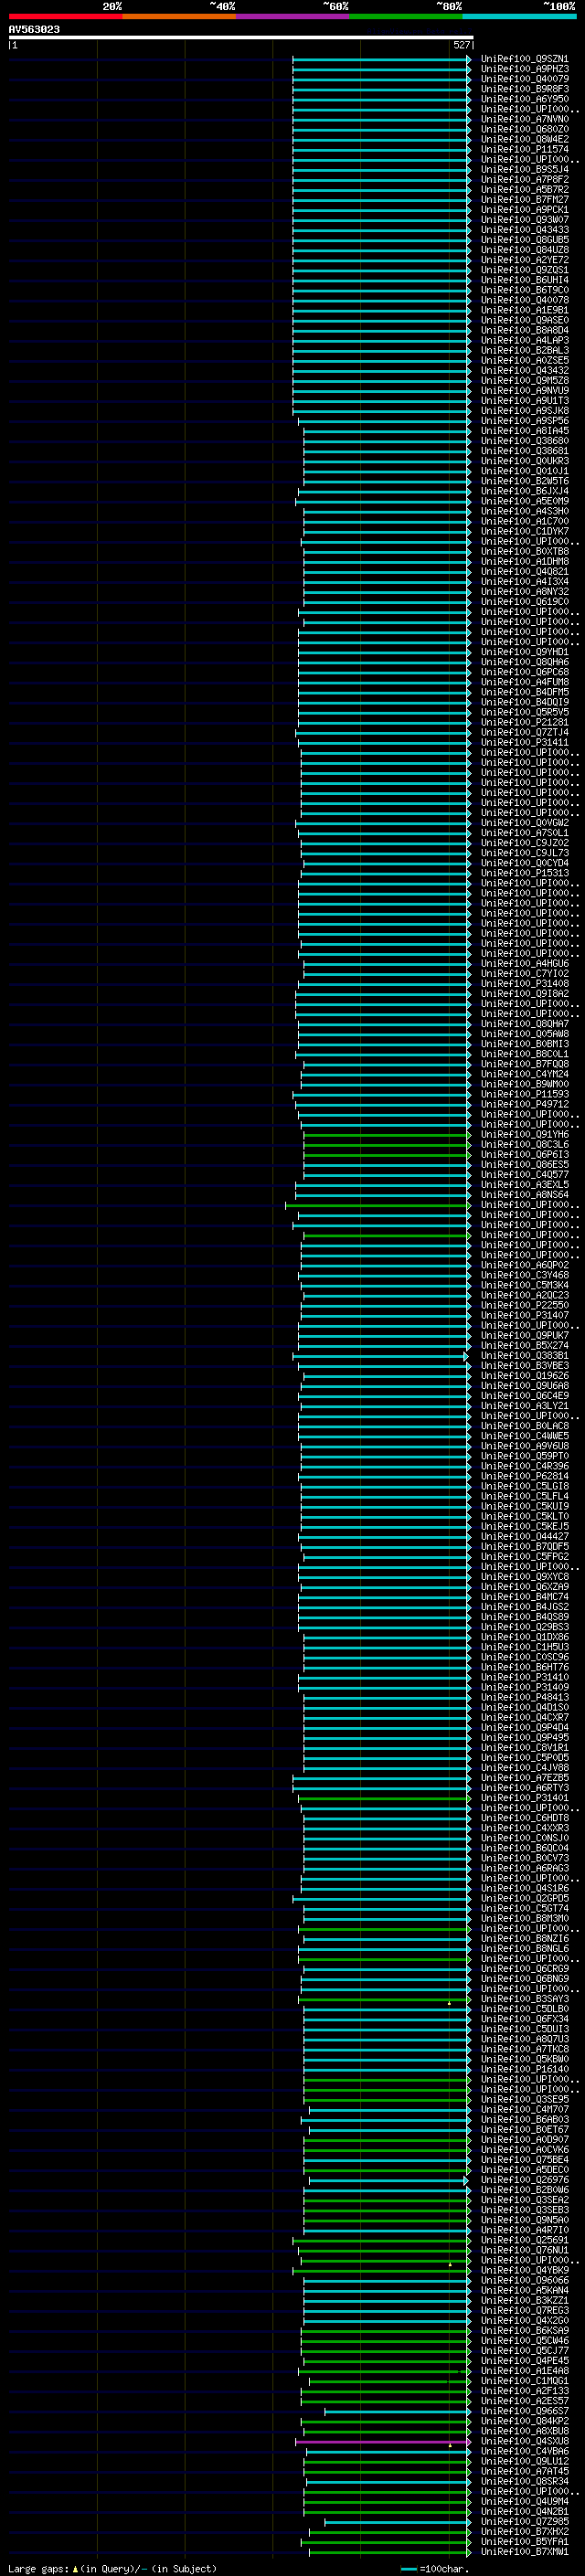Select last hit label UniRef100_B7XMW1
The width and height of the screenshot is (585, 2576).
[x=525, y=2552]
